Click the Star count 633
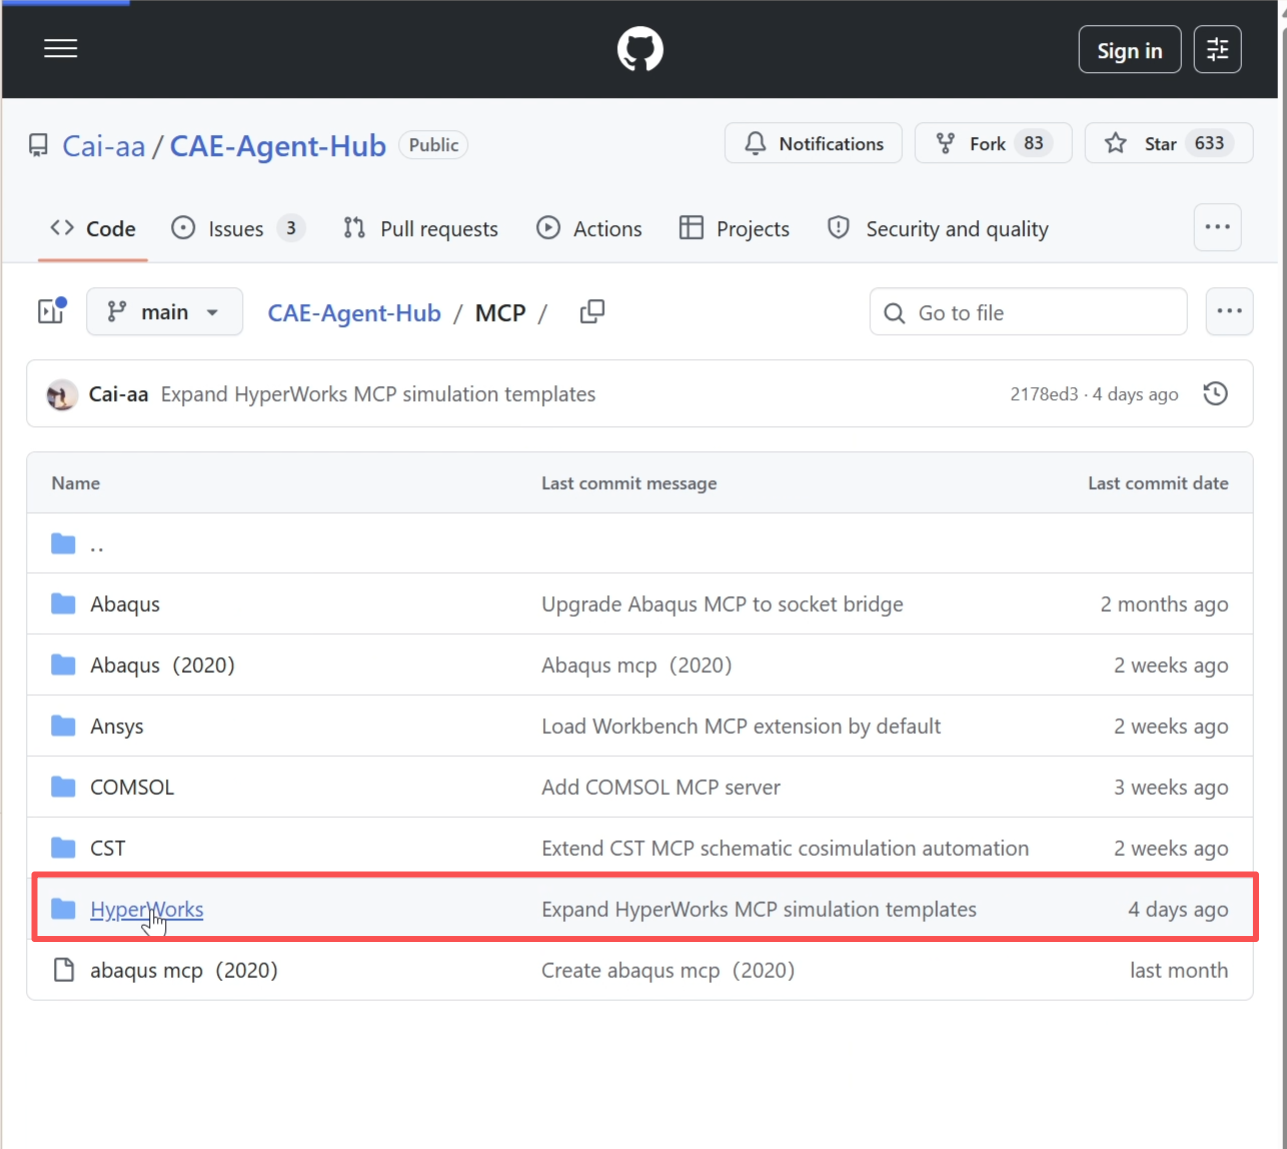 click(x=1209, y=144)
